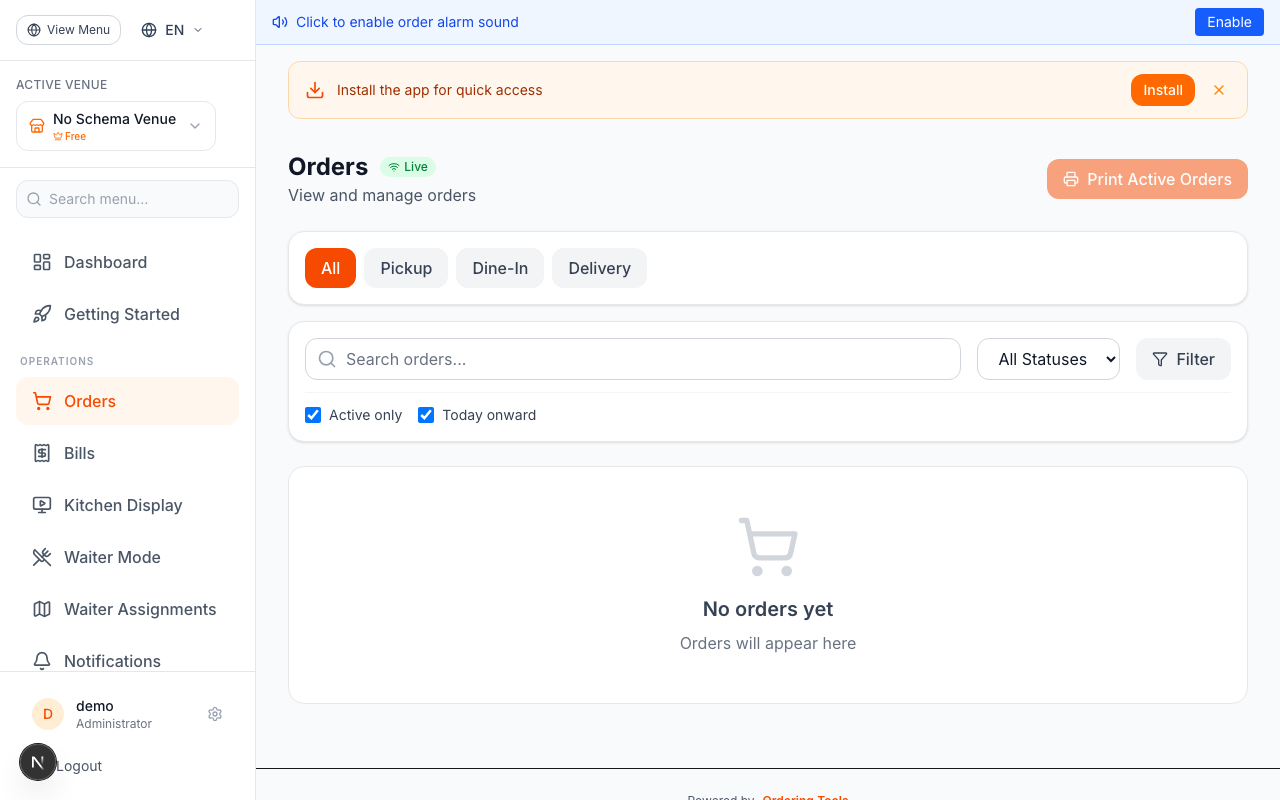This screenshot has width=1280, height=800.
Task: Open the EN language dropdown
Action: [x=172, y=30]
